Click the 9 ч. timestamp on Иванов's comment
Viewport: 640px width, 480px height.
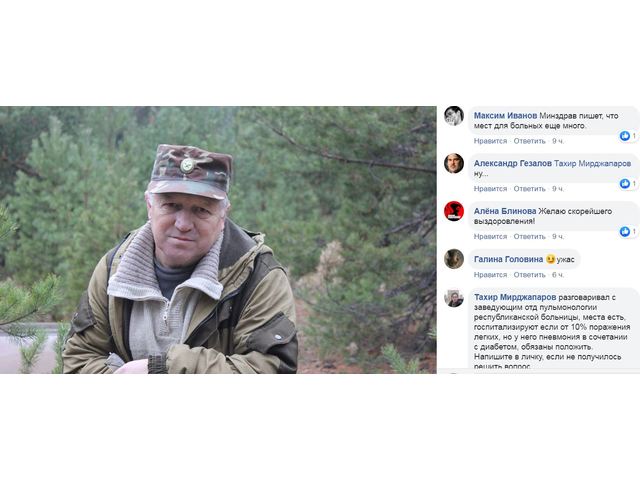pos(558,141)
